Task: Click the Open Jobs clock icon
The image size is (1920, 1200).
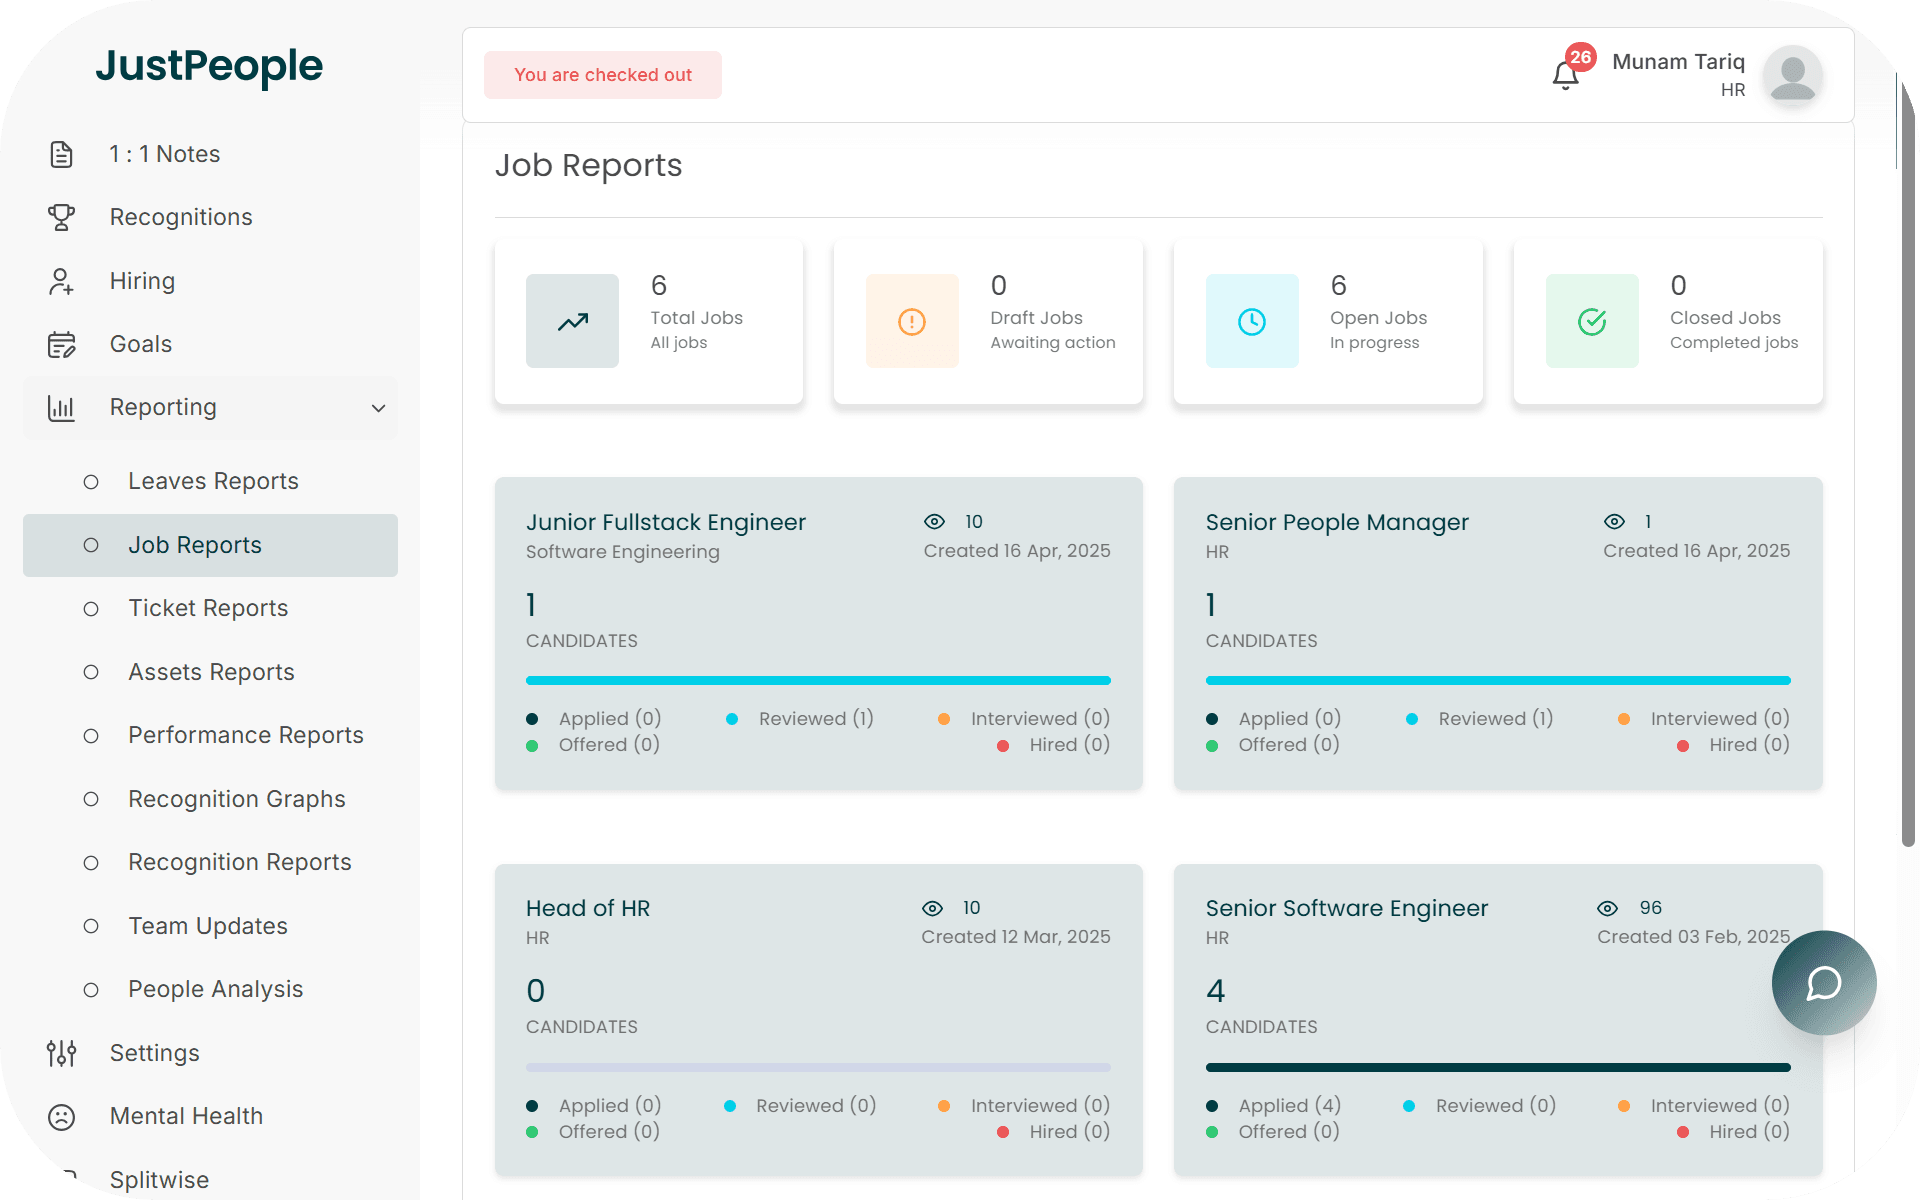Action: click(x=1251, y=321)
